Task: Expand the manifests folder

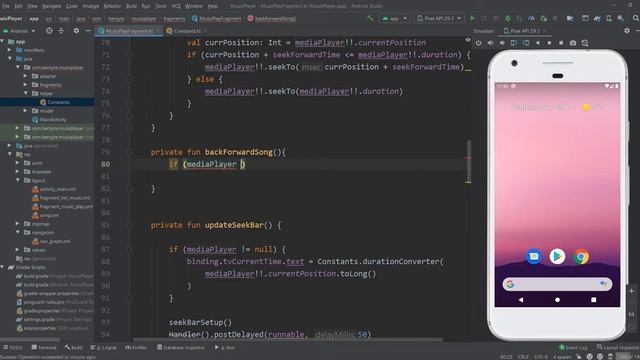Action: [x=10, y=50]
